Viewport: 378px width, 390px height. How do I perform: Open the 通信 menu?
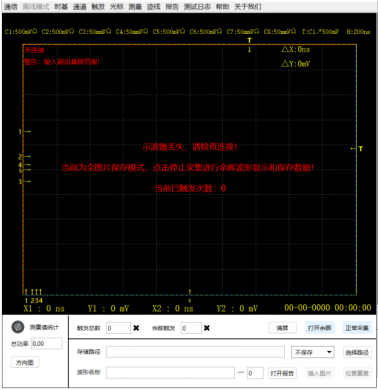pos(10,7)
